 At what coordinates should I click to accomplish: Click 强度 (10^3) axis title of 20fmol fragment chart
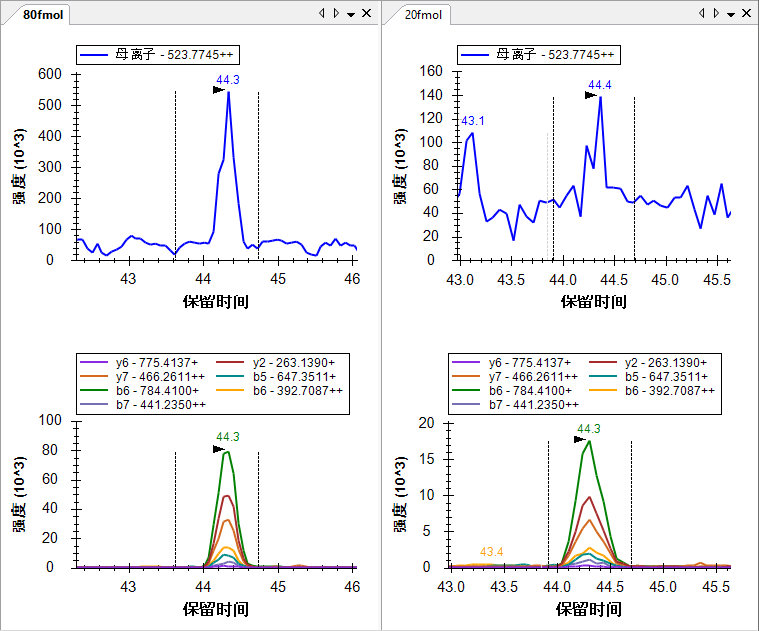[400, 495]
